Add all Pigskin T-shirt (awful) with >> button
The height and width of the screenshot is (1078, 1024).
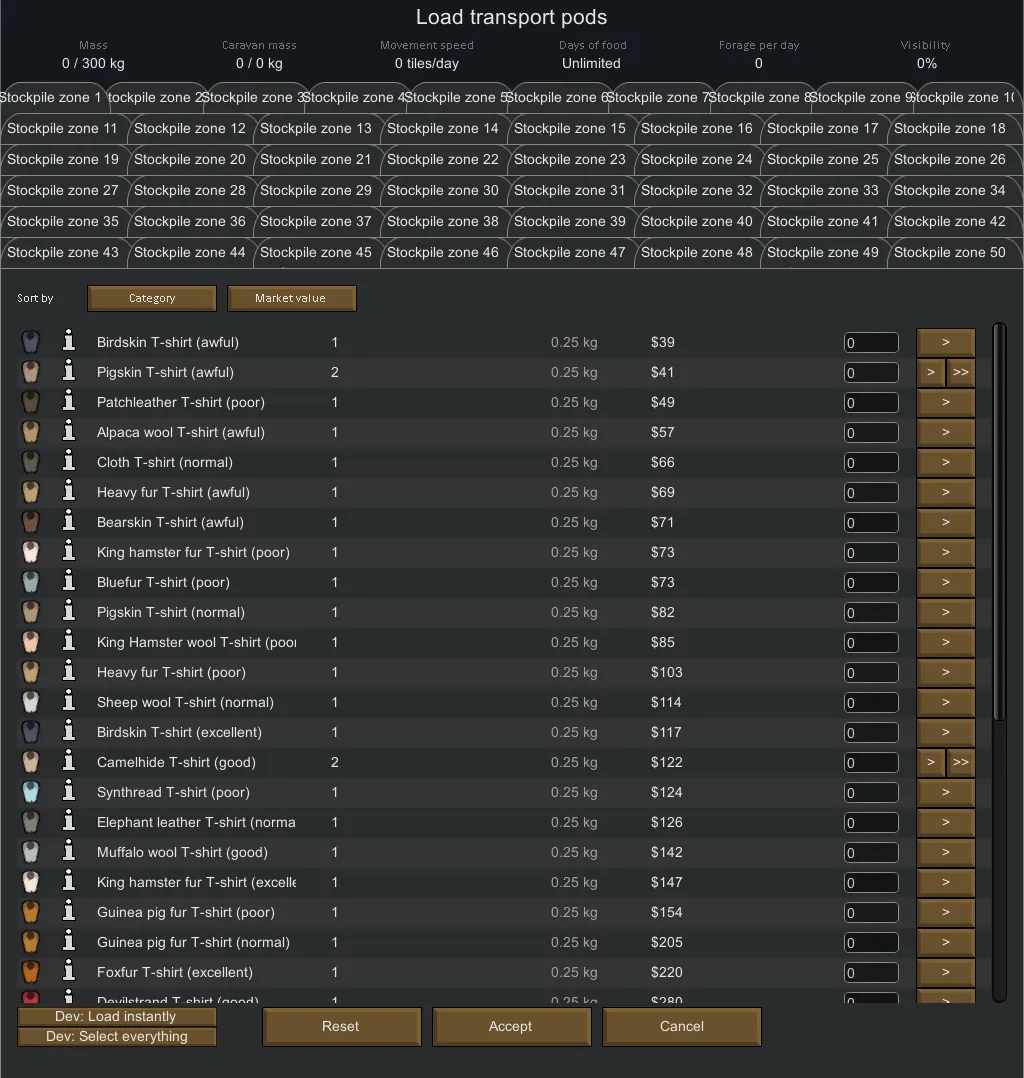pyautogui.click(x=960, y=372)
